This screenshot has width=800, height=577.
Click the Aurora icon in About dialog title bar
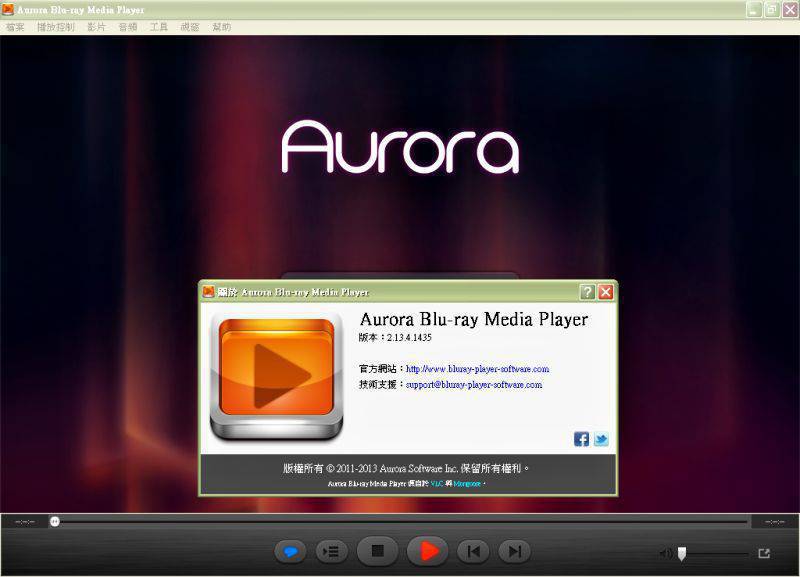[x=208, y=292]
